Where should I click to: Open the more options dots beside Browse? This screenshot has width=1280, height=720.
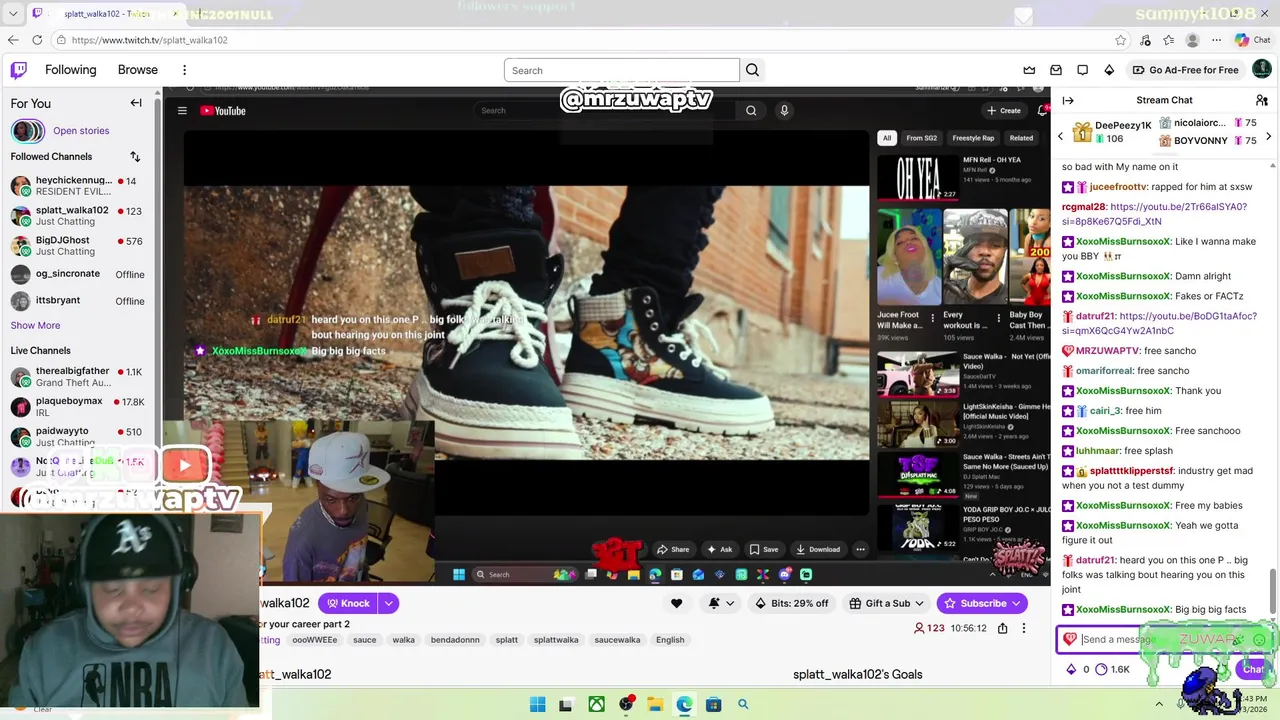pyautogui.click(x=184, y=70)
